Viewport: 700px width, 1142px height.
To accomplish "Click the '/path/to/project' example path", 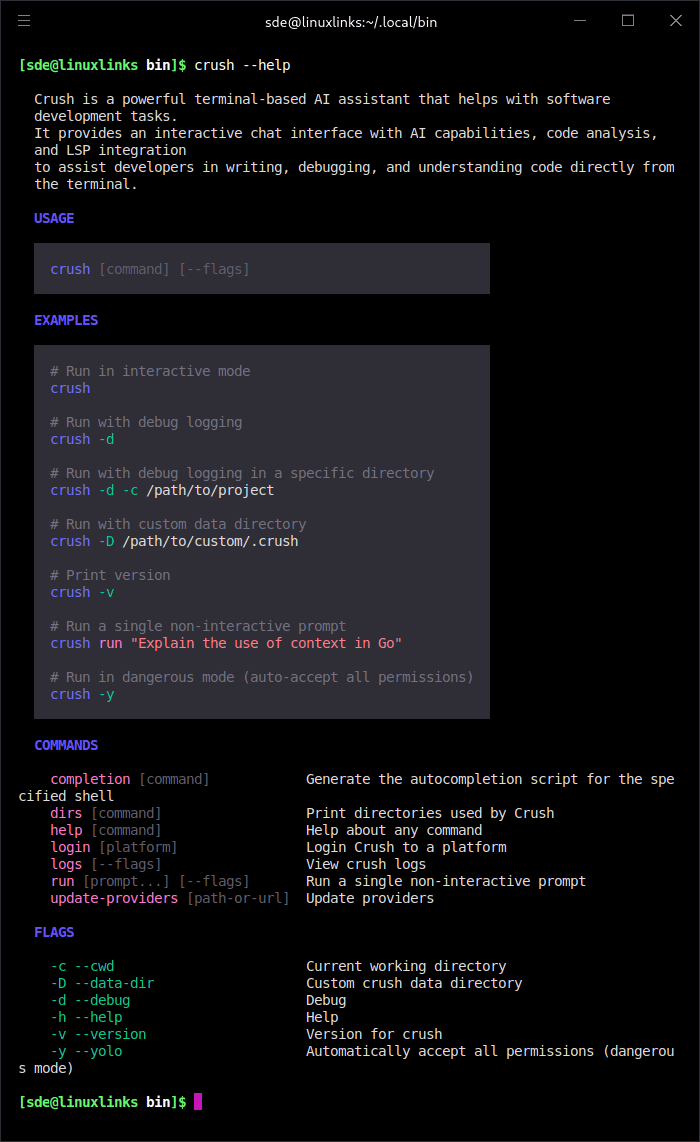I will [210, 490].
